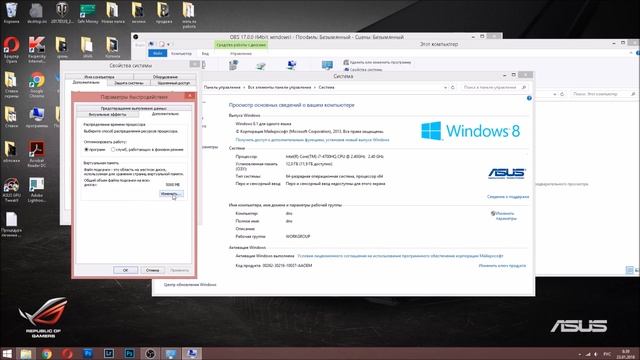Screen dimensions: 640x360
Task: Open the Support information link under ASUS logo
Action: pyautogui.click(x=508, y=197)
